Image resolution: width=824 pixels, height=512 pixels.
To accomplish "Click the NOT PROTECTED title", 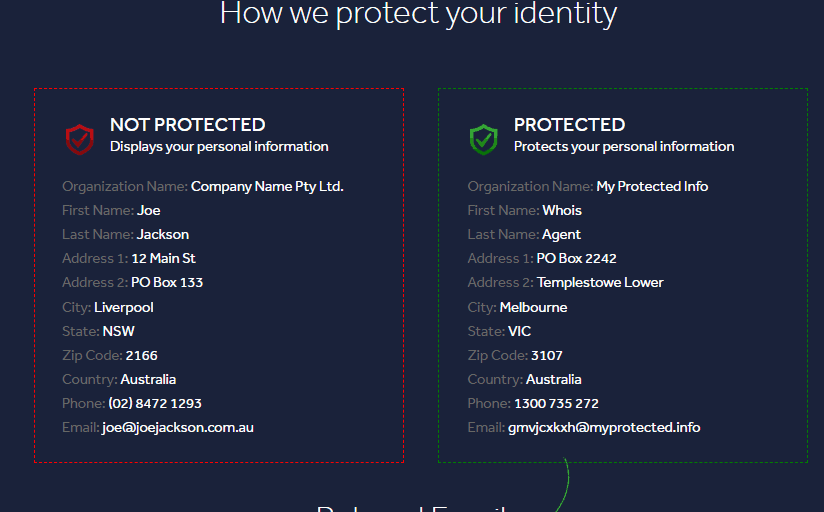I will coord(188,125).
